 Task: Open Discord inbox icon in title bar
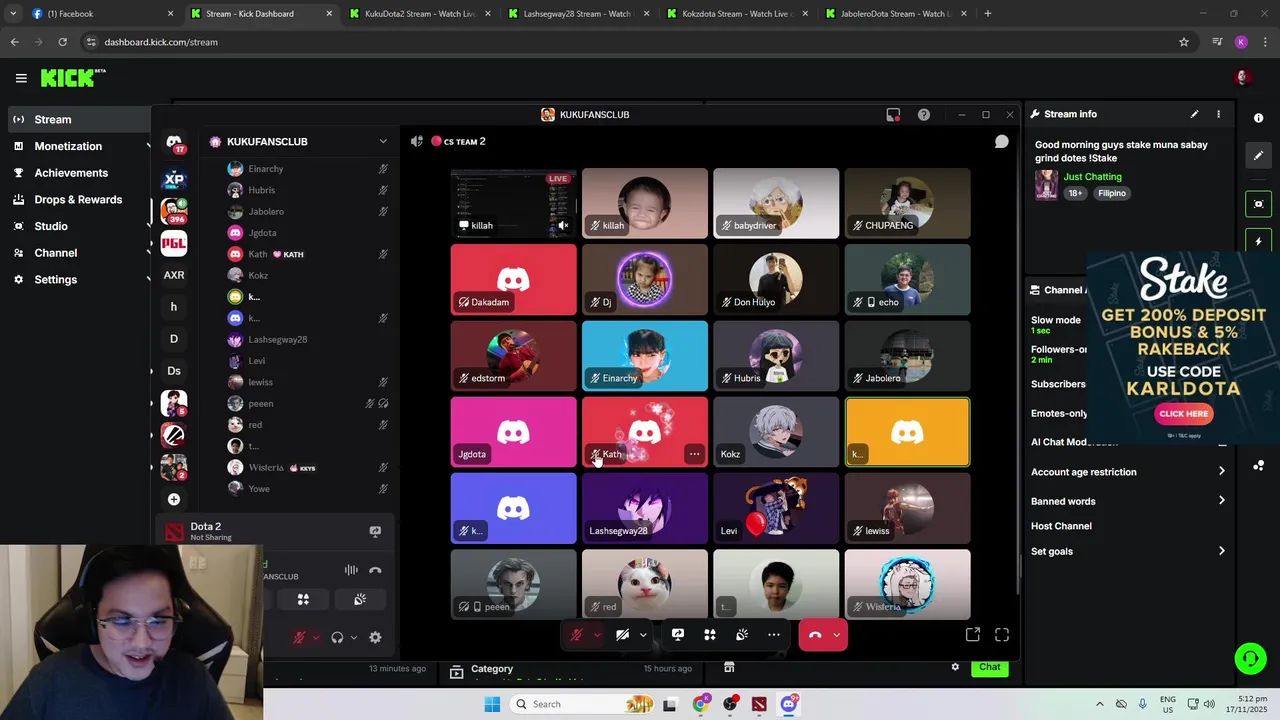pos(893,115)
